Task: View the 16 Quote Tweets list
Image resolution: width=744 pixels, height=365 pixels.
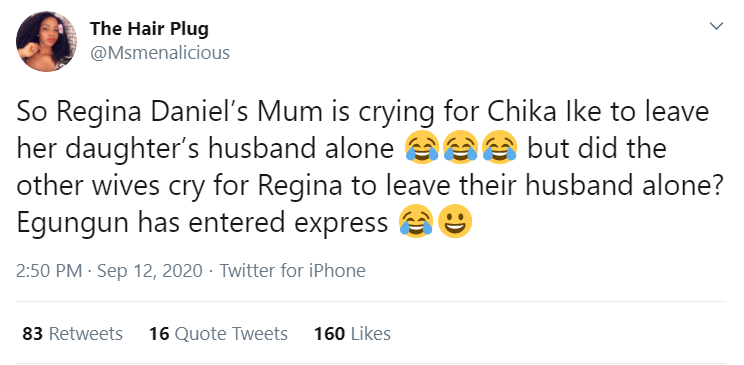Action: (x=218, y=334)
